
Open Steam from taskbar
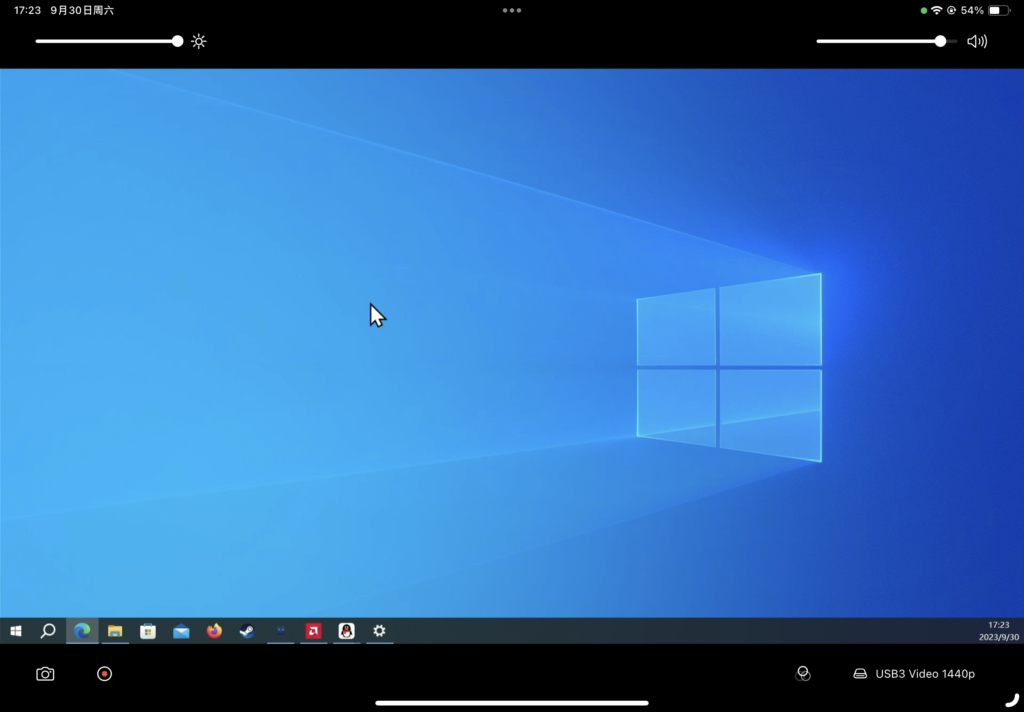[x=247, y=631]
